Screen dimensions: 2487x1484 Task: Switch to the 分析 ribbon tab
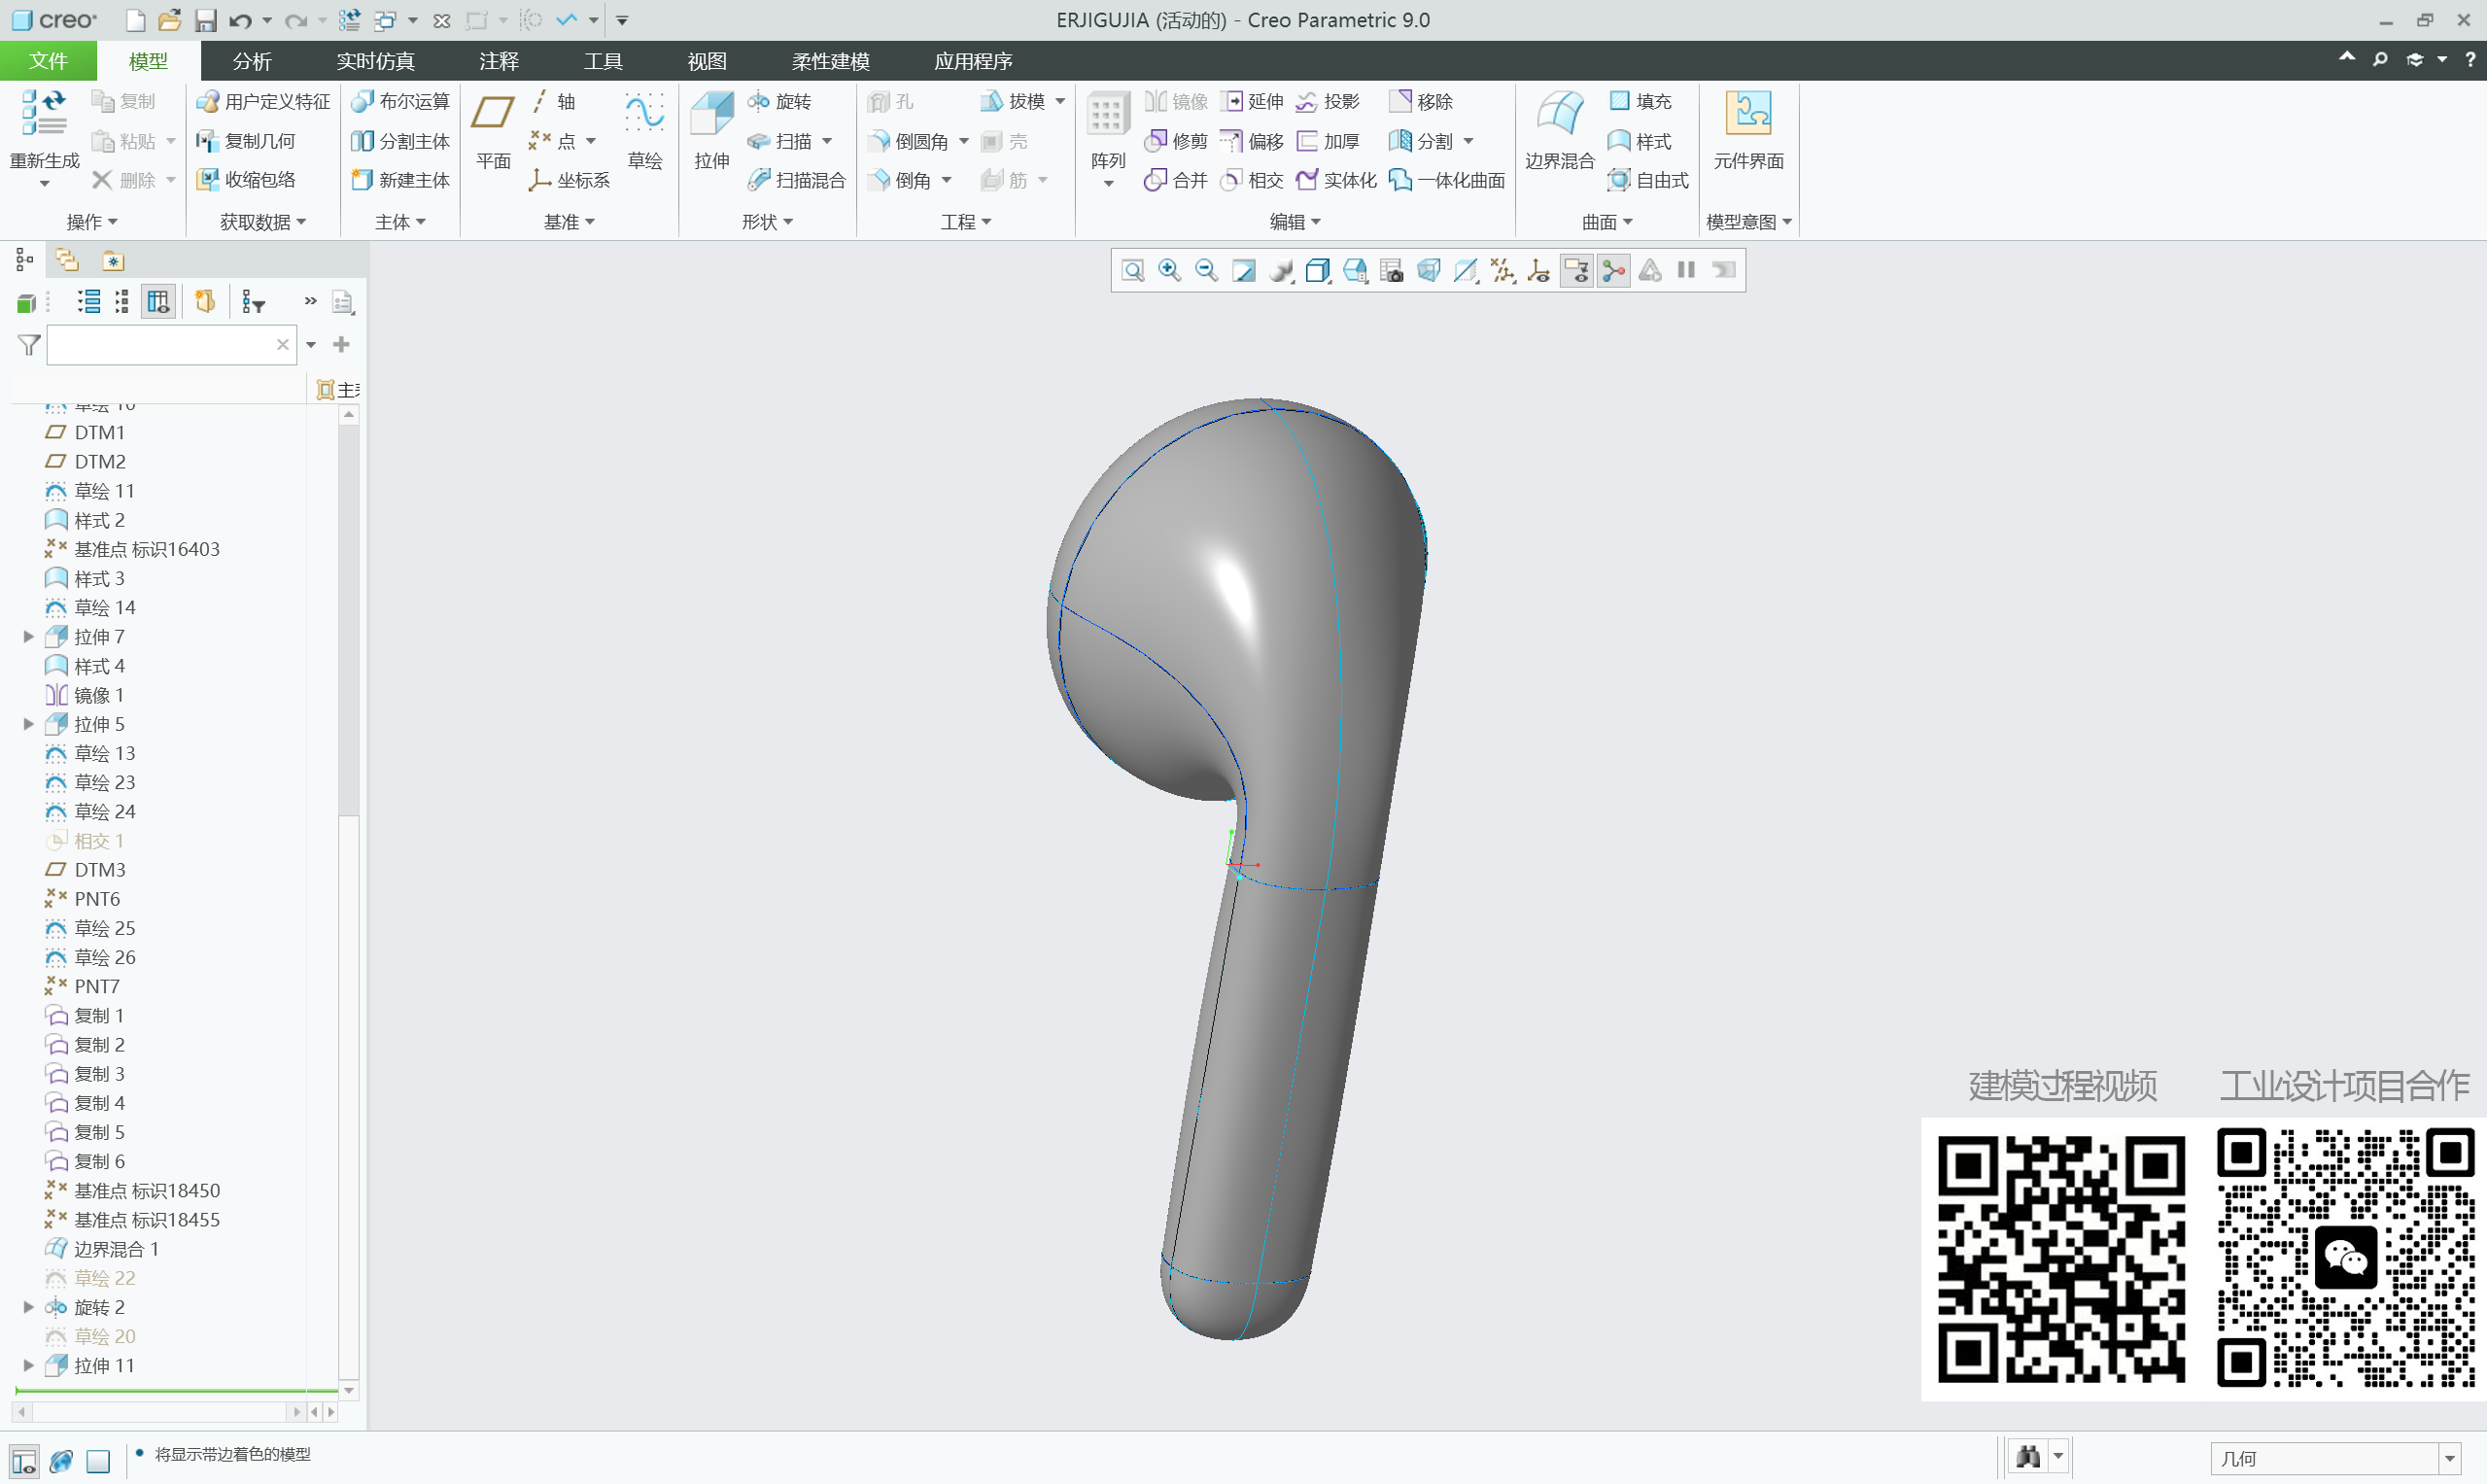pyautogui.click(x=251, y=61)
